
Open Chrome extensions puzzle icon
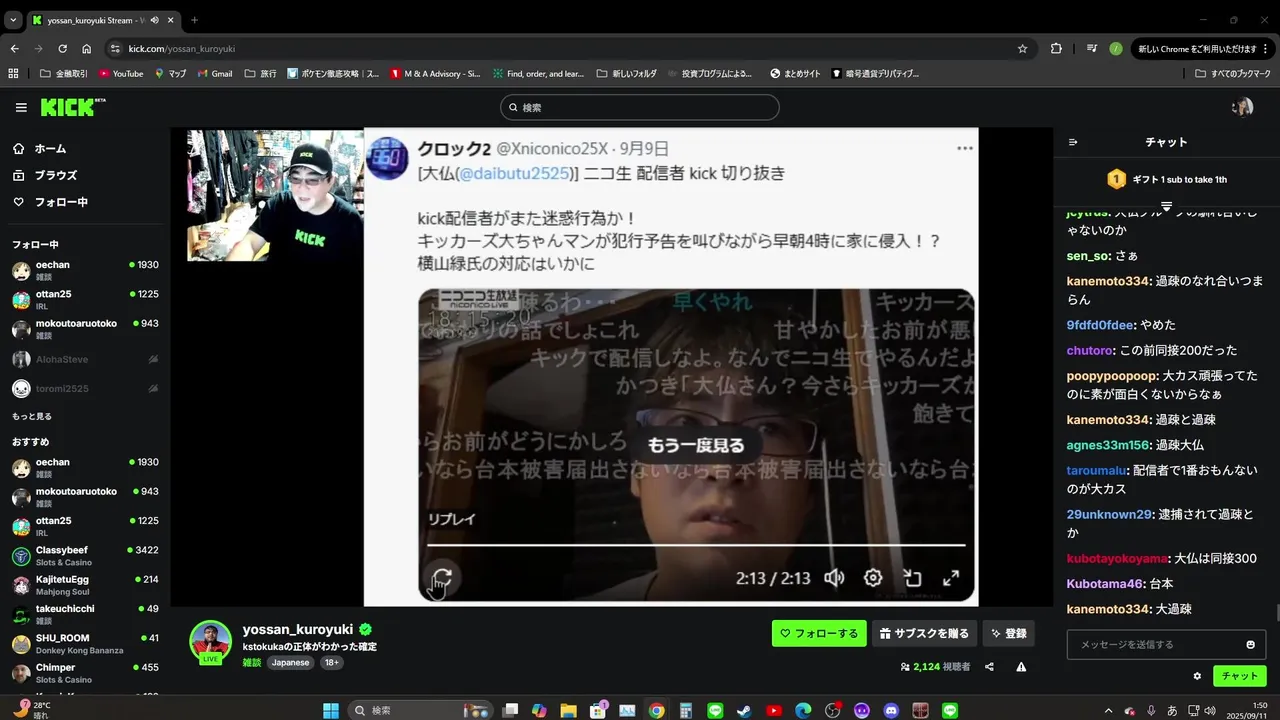coord(1056,48)
